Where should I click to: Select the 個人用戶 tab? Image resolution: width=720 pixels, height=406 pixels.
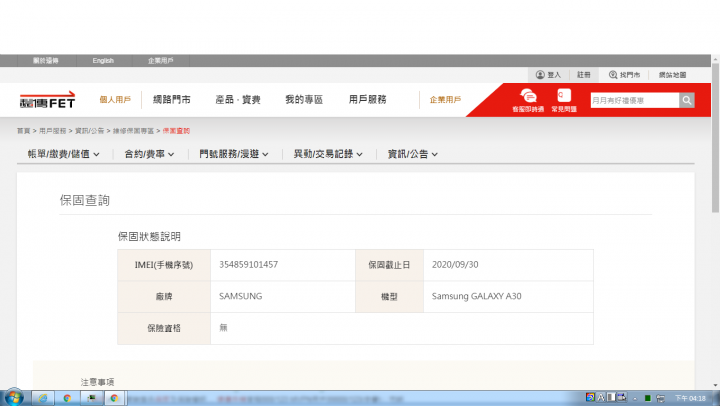[x=115, y=100]
